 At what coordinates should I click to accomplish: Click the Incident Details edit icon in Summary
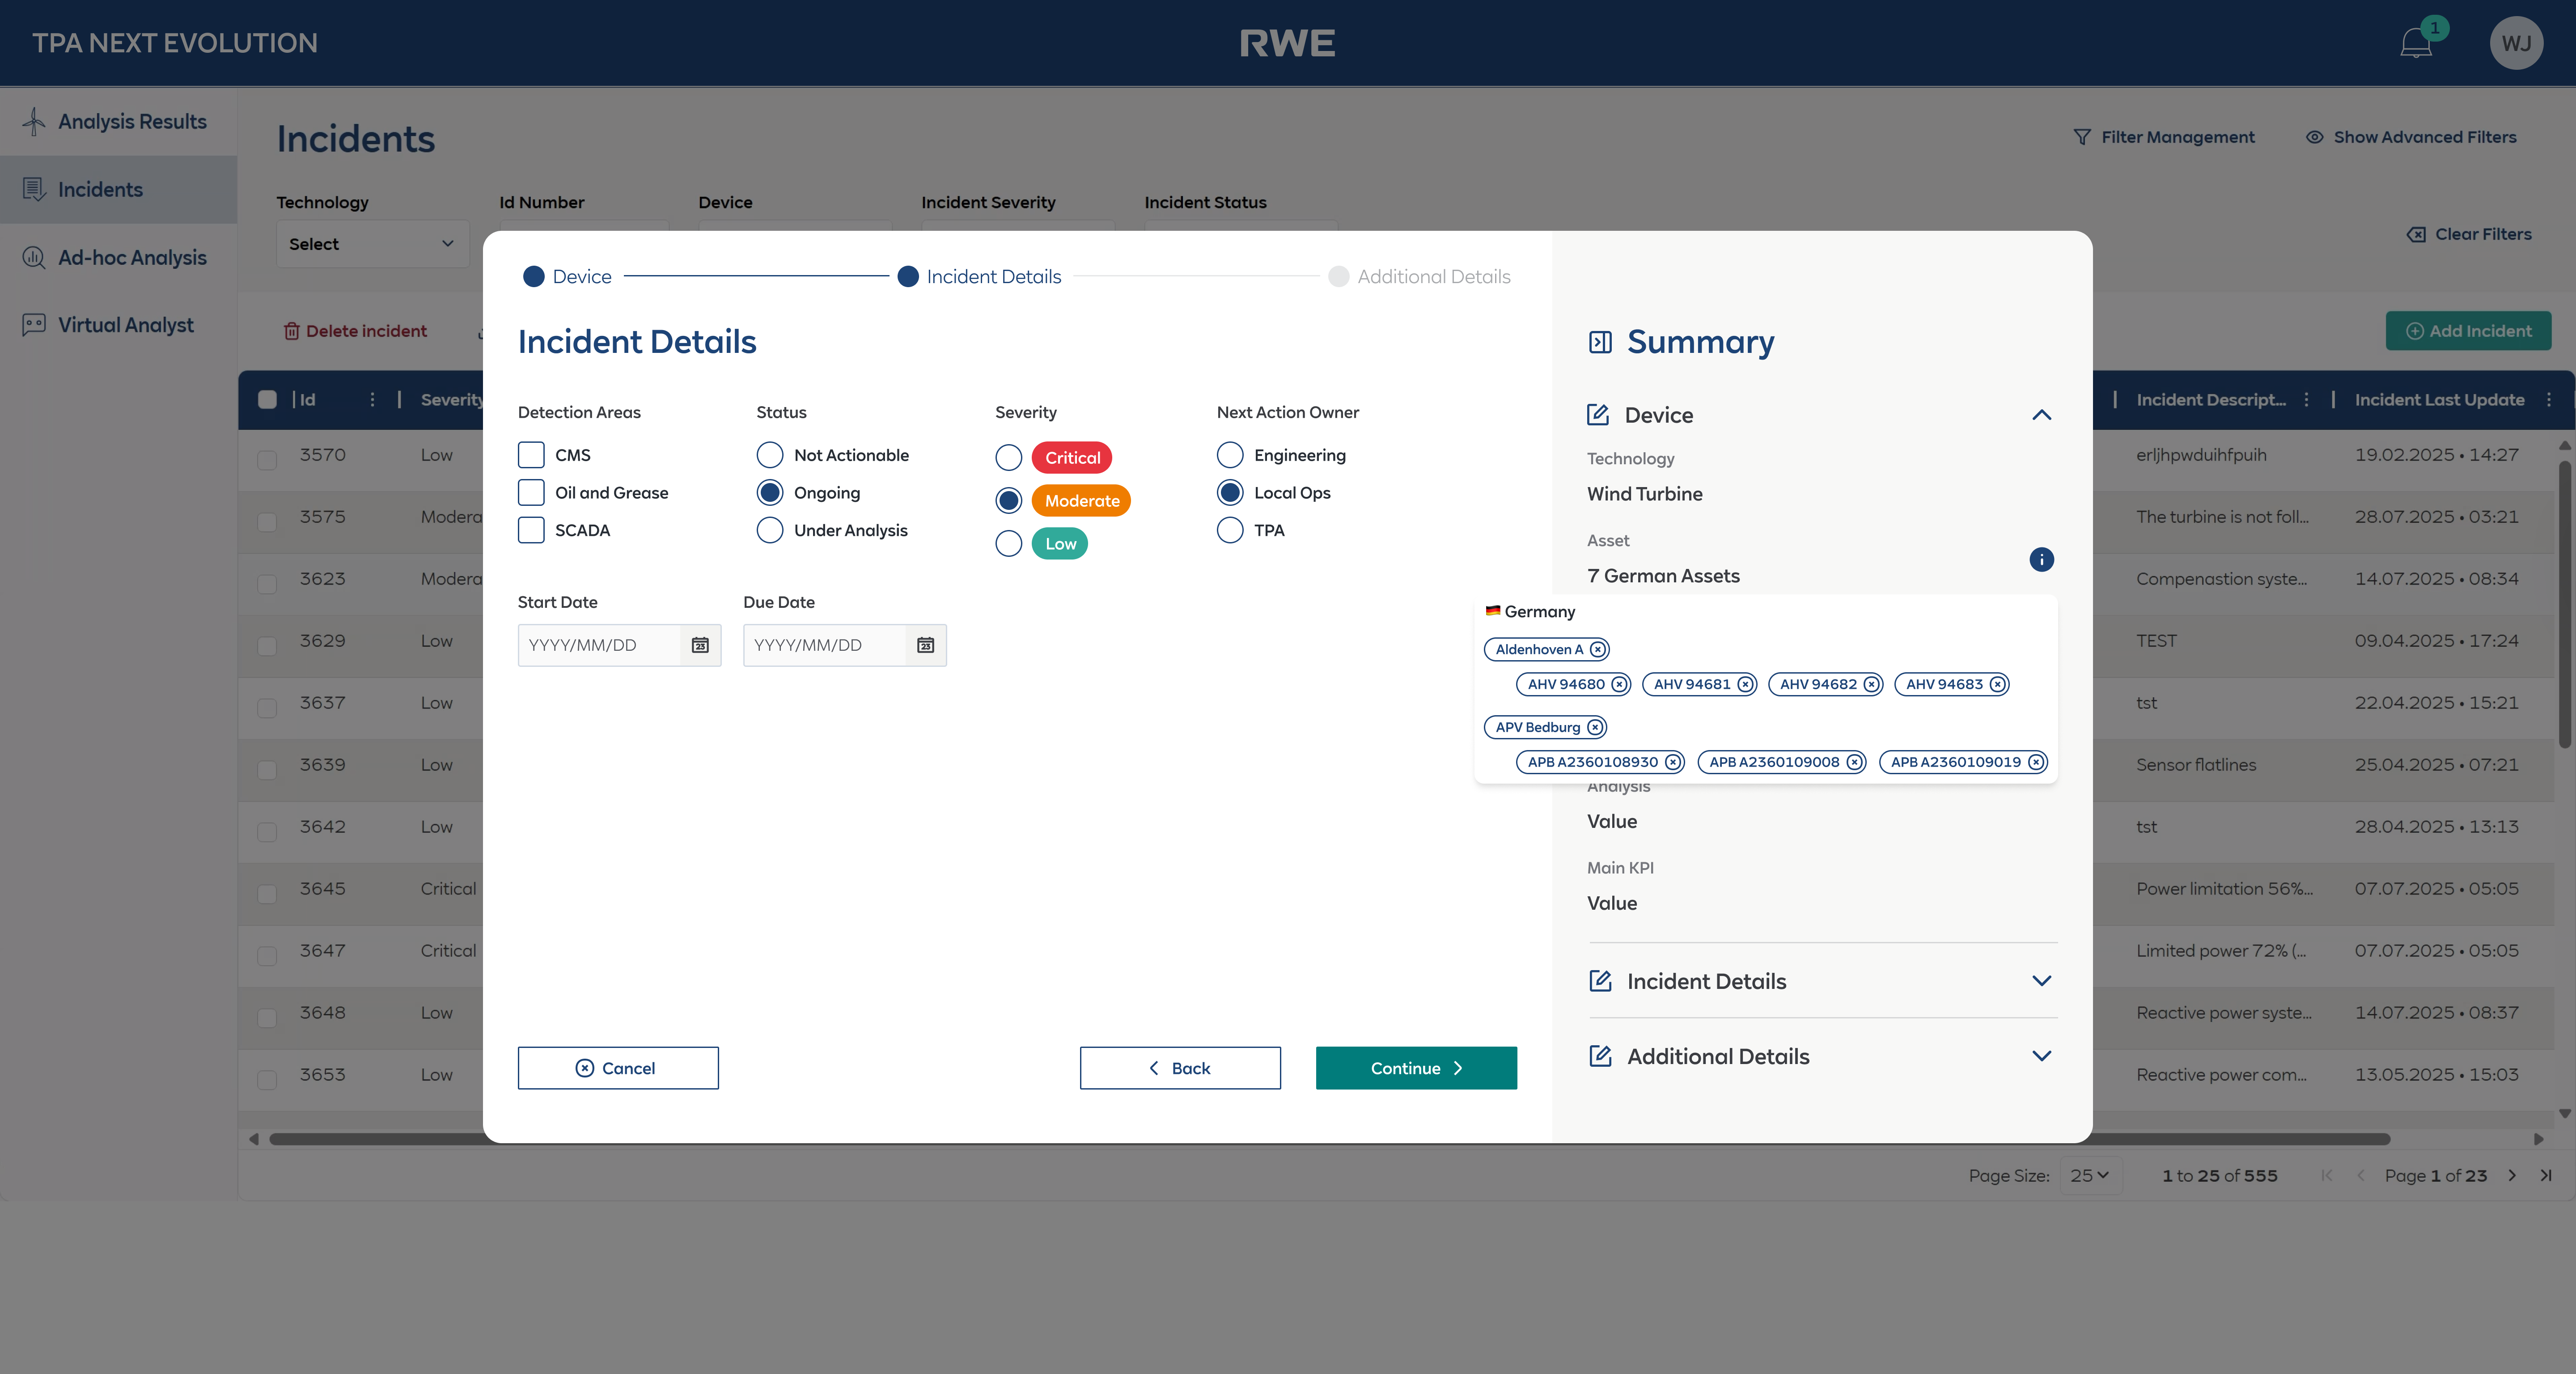1600,981
